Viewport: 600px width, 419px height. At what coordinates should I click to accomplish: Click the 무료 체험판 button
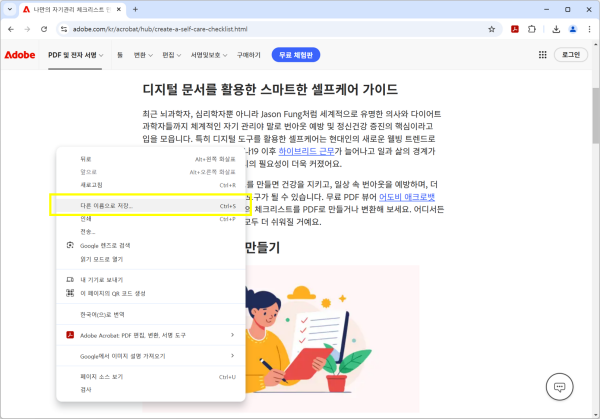pos(296,55)
